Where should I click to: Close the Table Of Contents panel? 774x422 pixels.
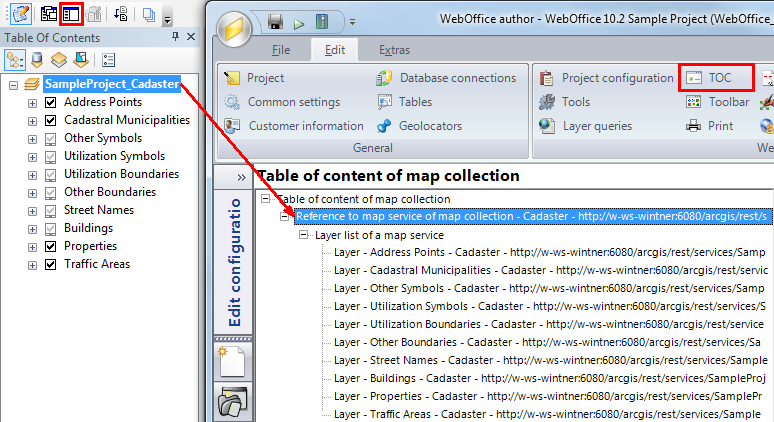click(x=191, y=37)
